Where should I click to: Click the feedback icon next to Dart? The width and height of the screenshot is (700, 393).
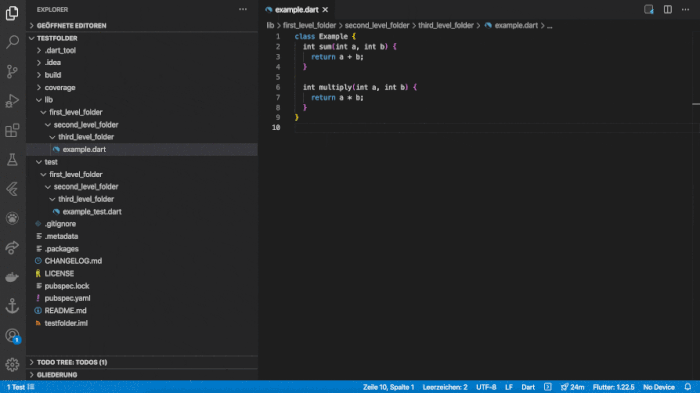(548, 387)
